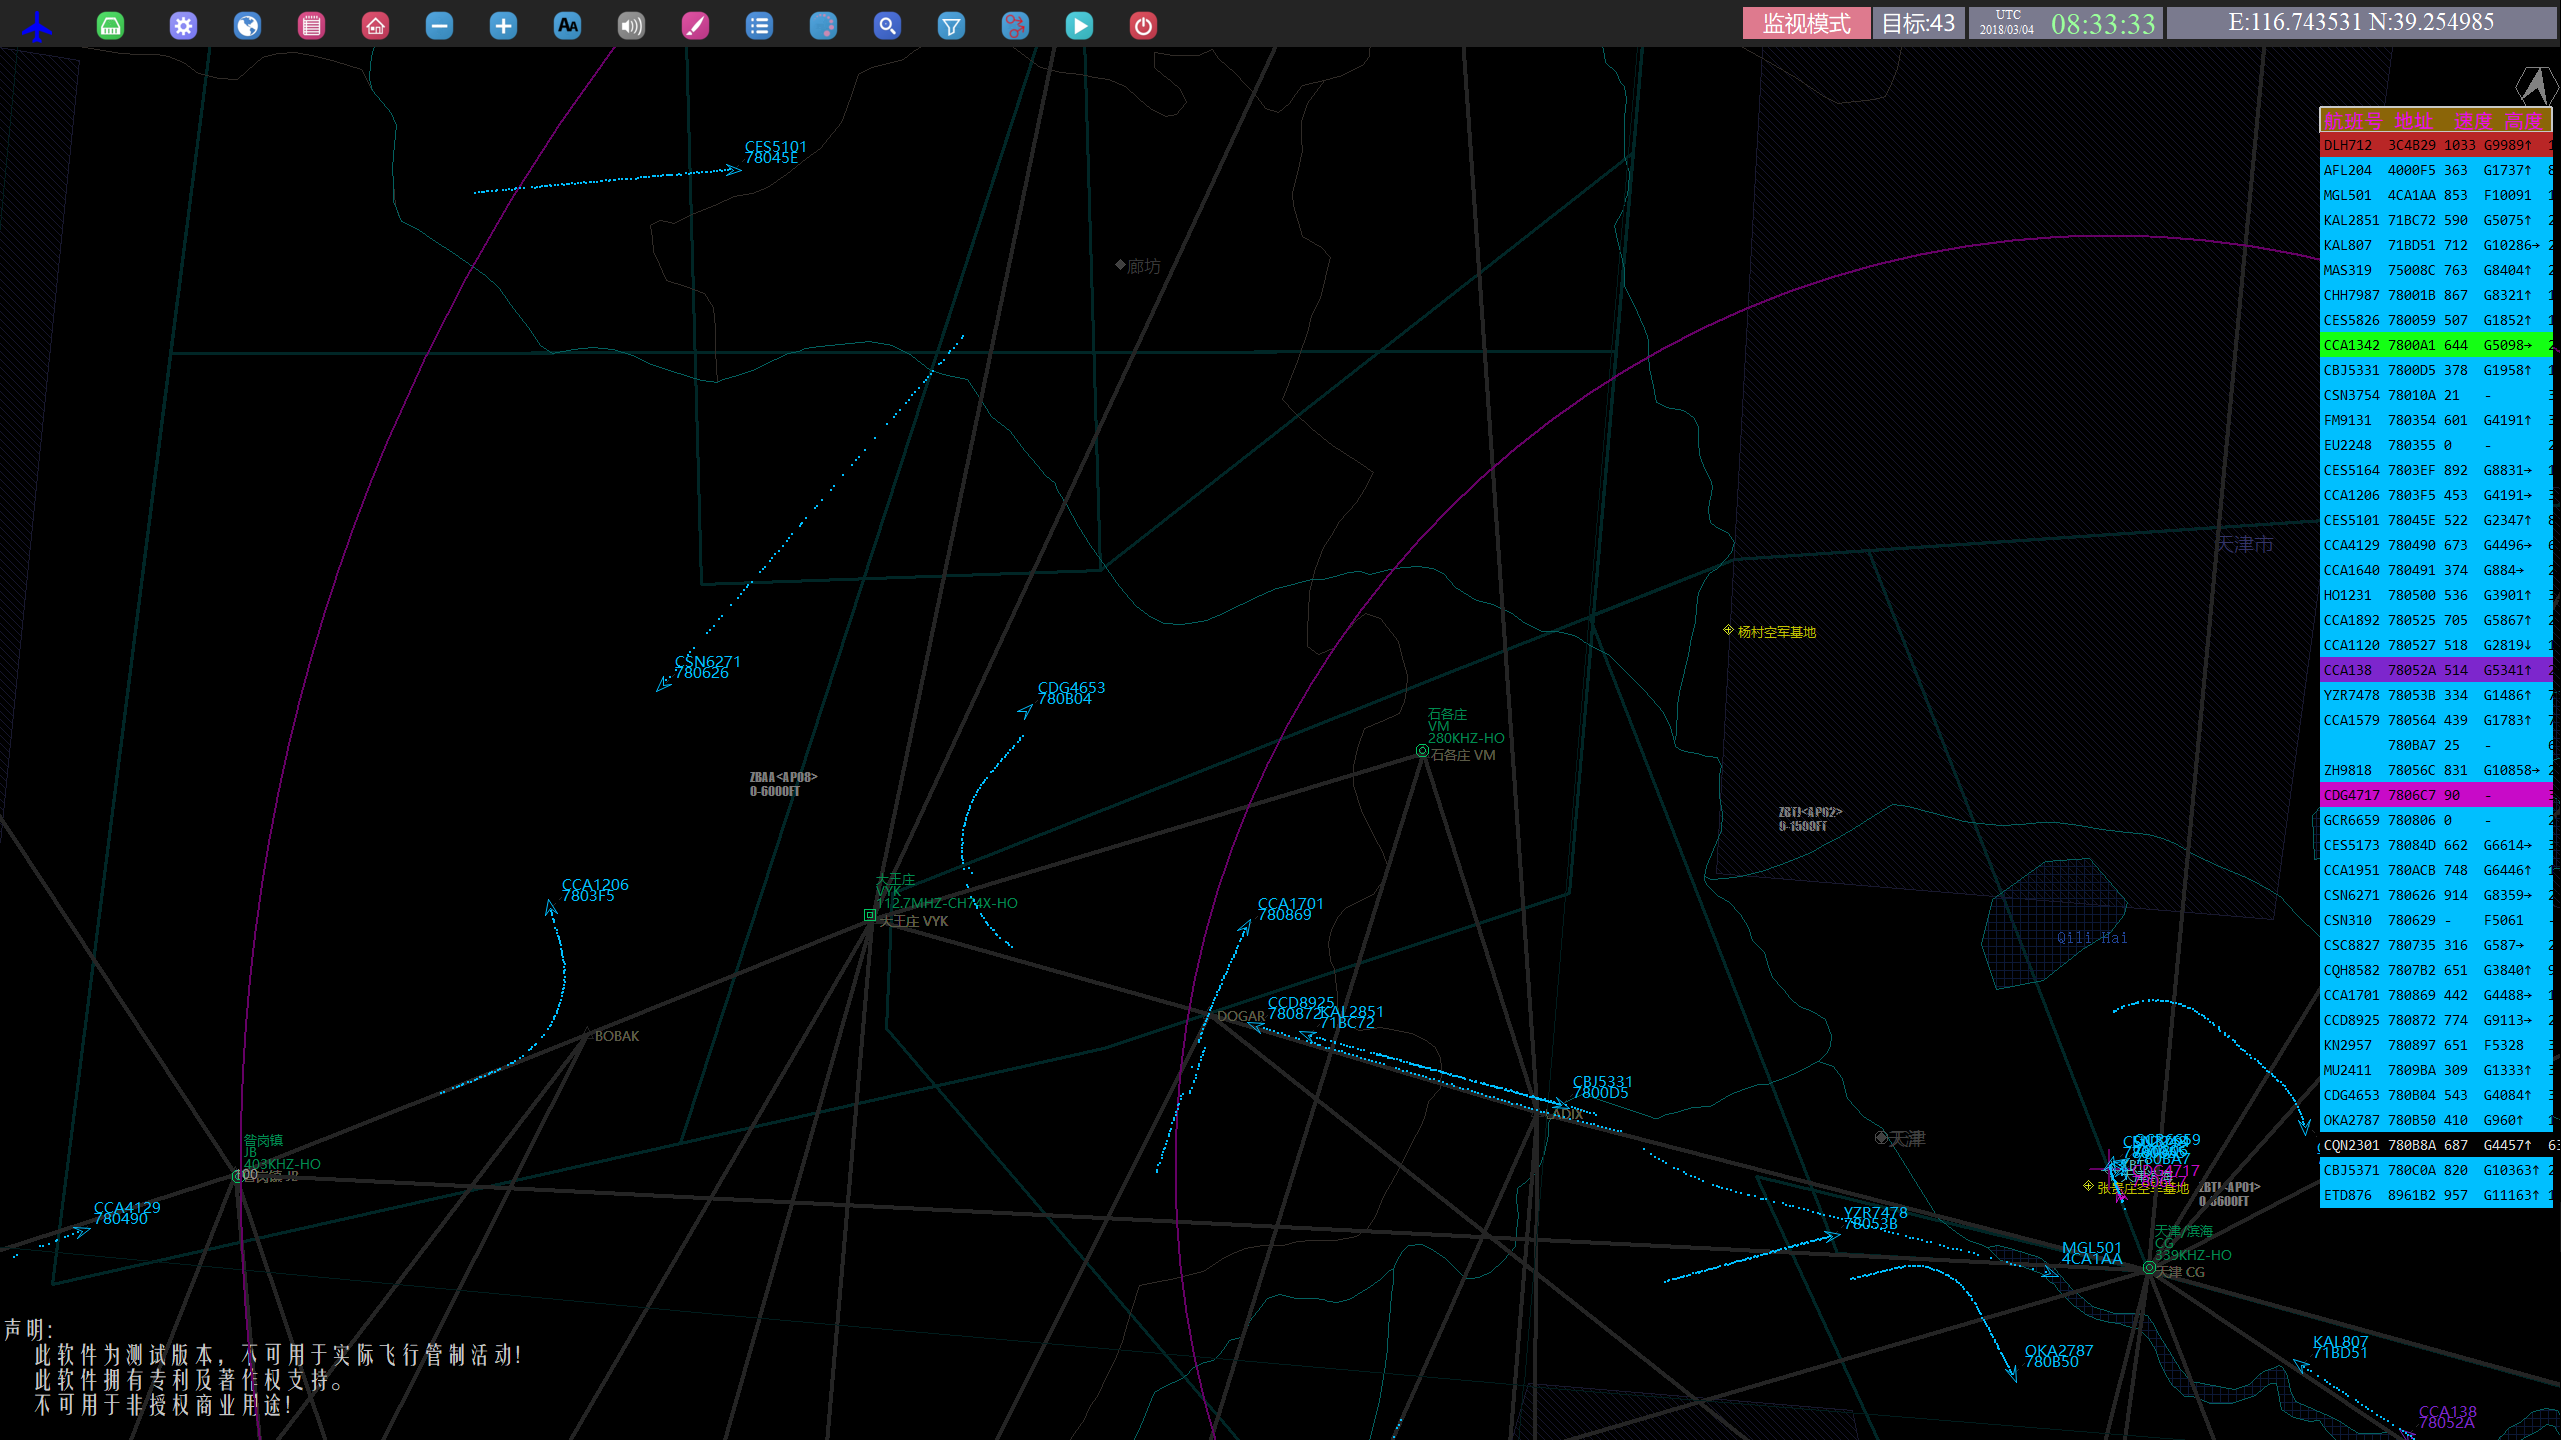The width and height of the screenshot is (2561, 1440).
Task: Click the ZBAA<AP08> airspace label
Action: click(x=783, y=784)
